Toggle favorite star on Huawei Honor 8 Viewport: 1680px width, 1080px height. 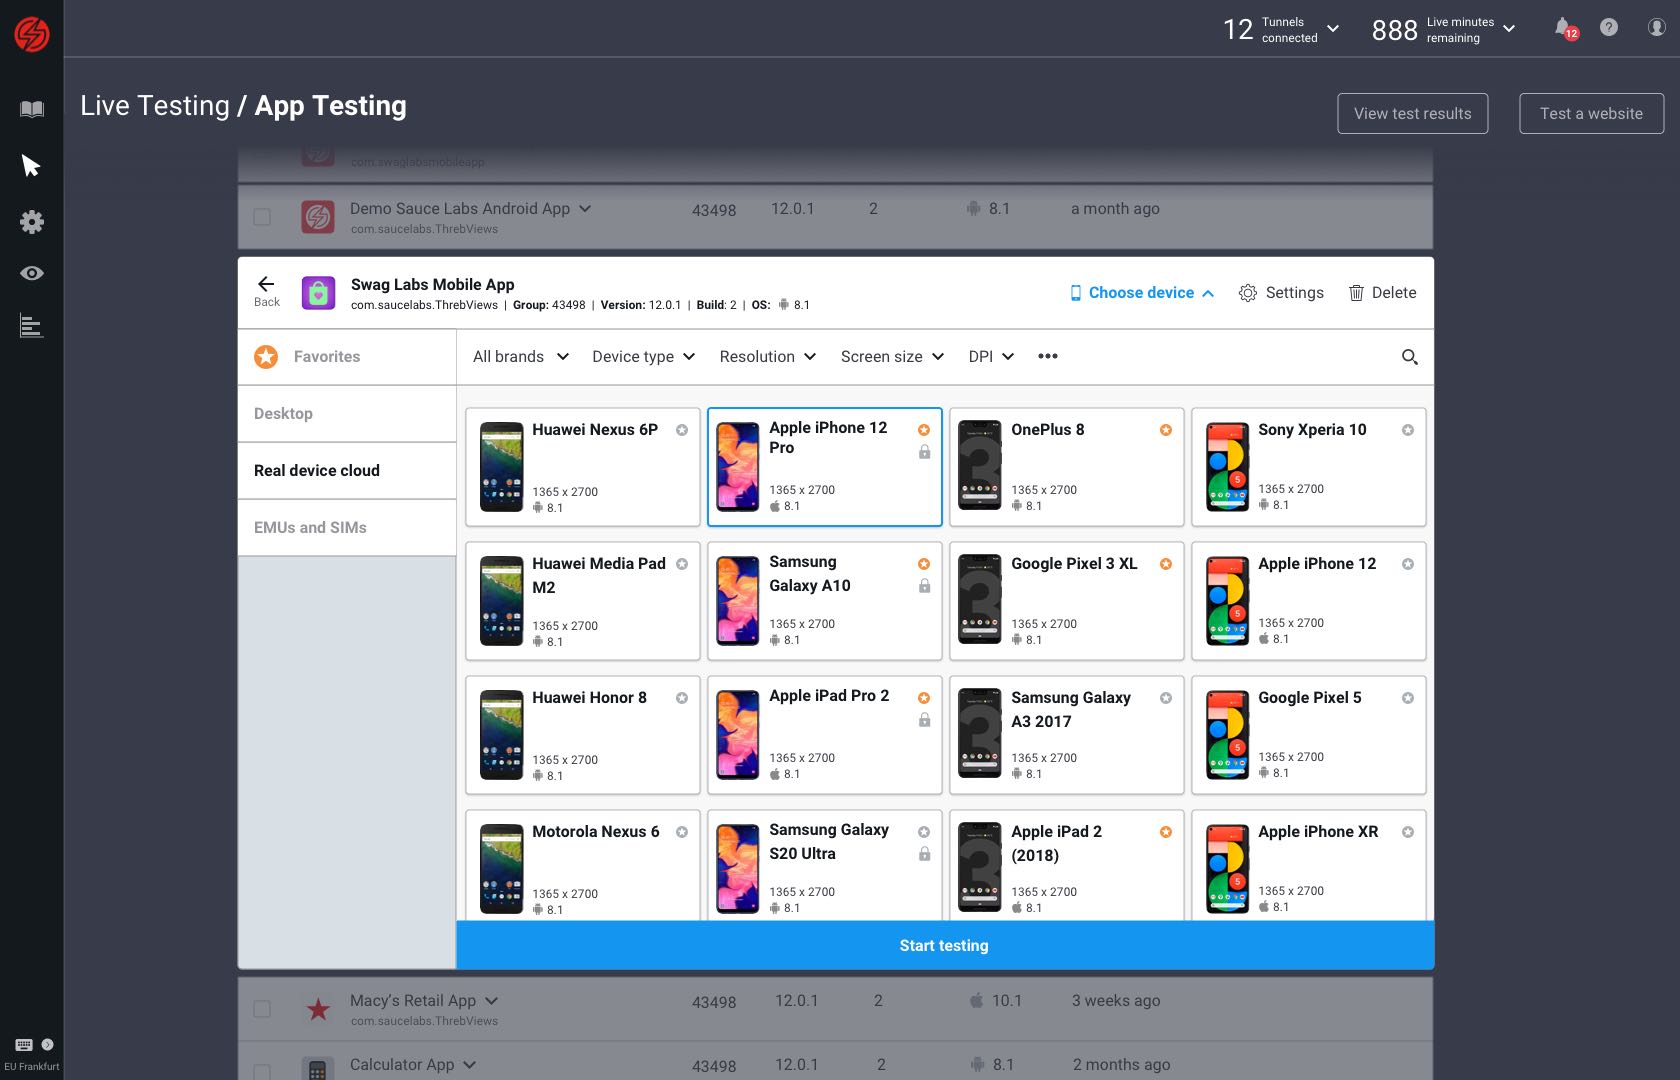coord(682,698)
